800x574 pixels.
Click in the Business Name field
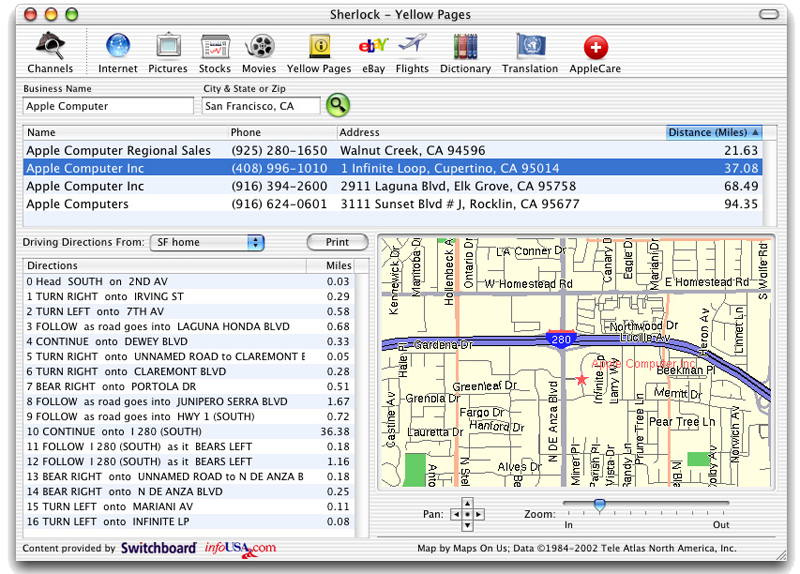(x=109, y=106)
